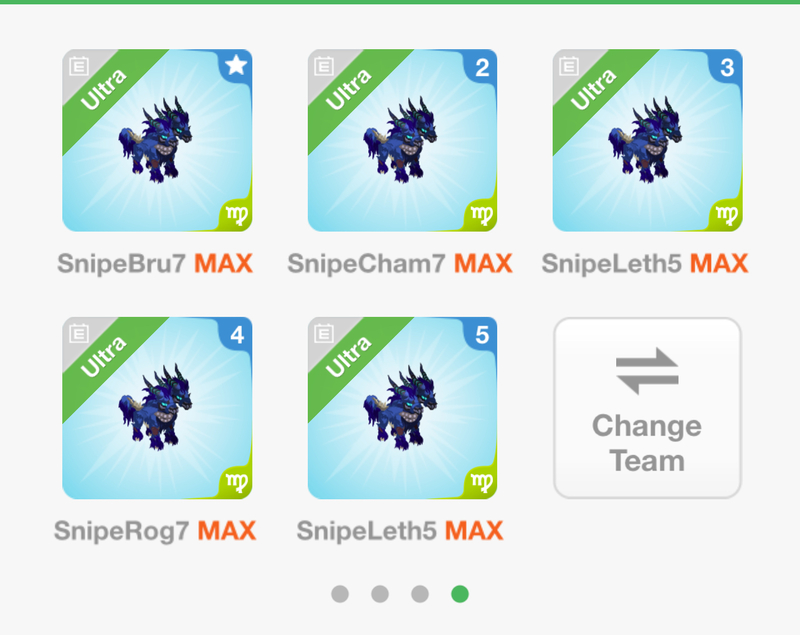Click the Change Team button
This screenshot has height=635, width=800.
[x=647, y=408]
